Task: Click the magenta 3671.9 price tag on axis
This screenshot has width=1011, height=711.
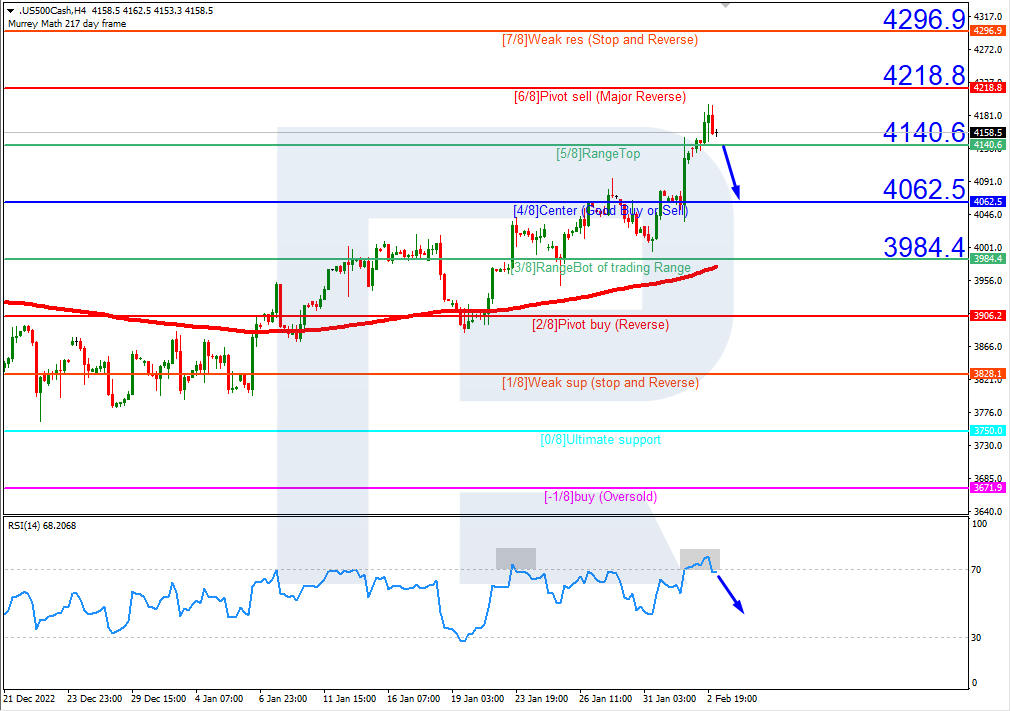Action: [986, 488]
